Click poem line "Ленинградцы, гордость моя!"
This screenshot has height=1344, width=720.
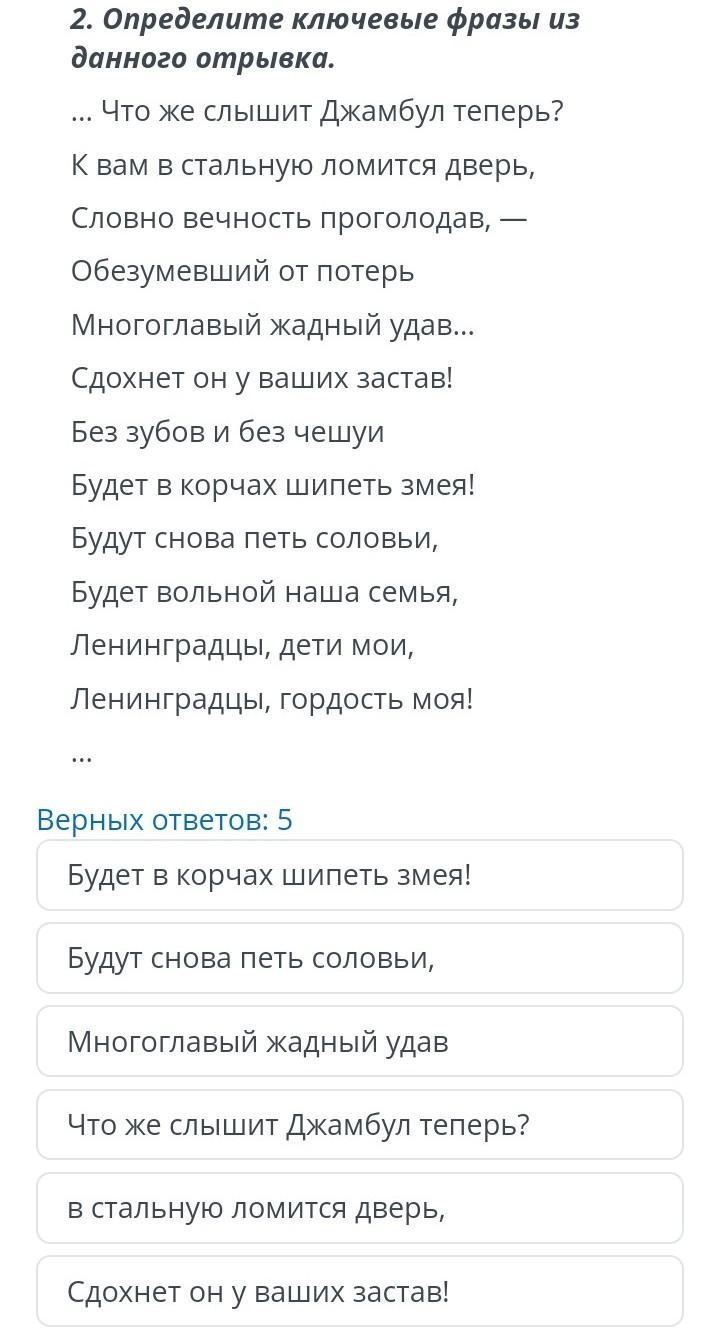pos(271,699)
